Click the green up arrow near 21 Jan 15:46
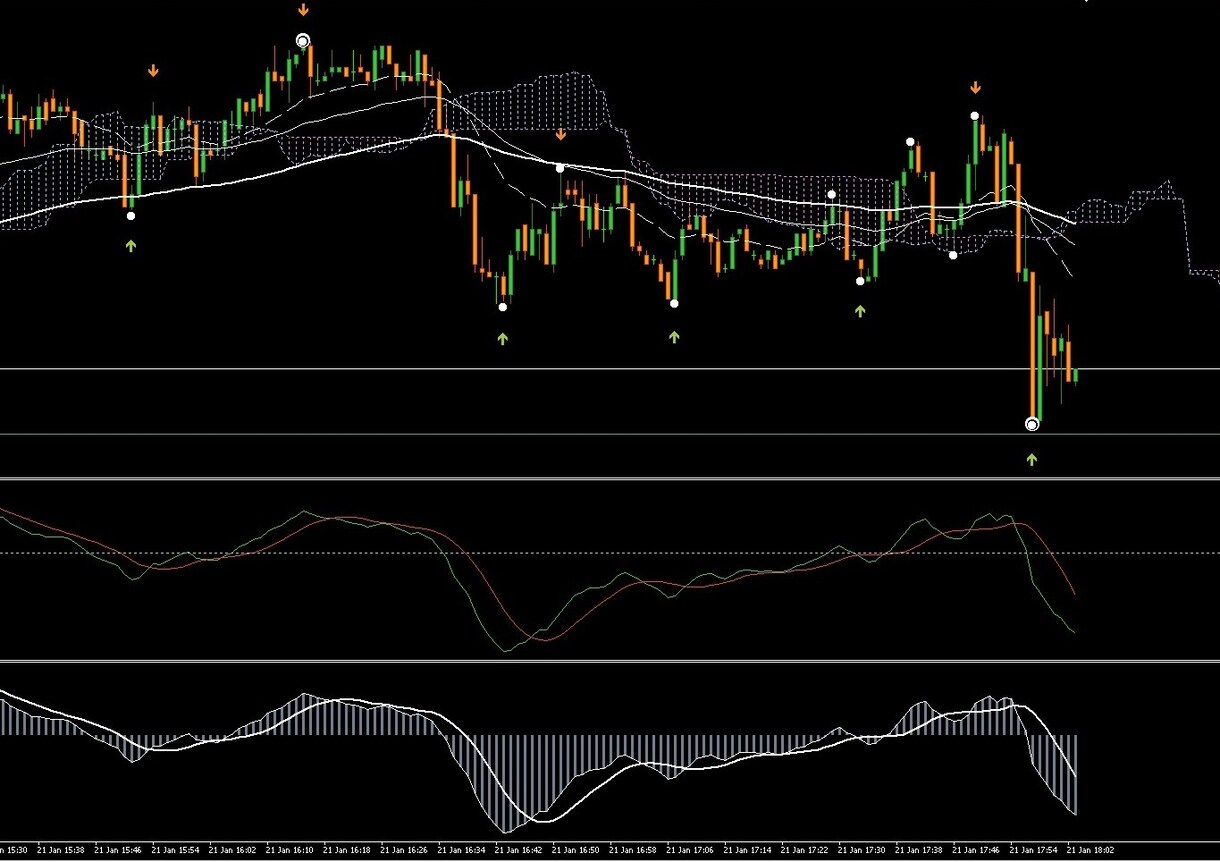Viewport: 1220px width, 862px height. click(131, 245)
